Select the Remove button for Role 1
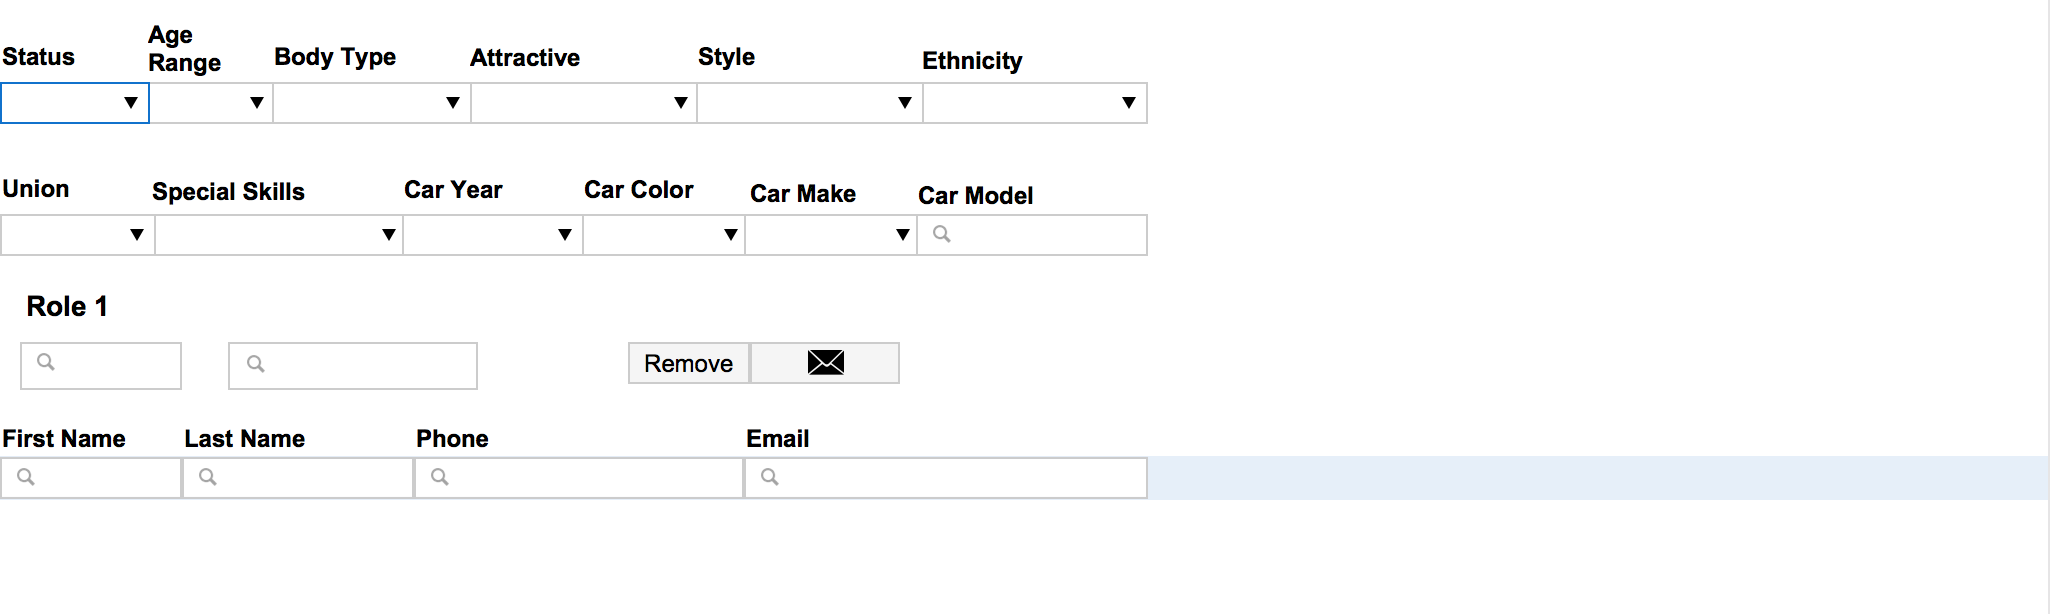The height and width of the screenshot is (614, 2050). coord(689,363)
